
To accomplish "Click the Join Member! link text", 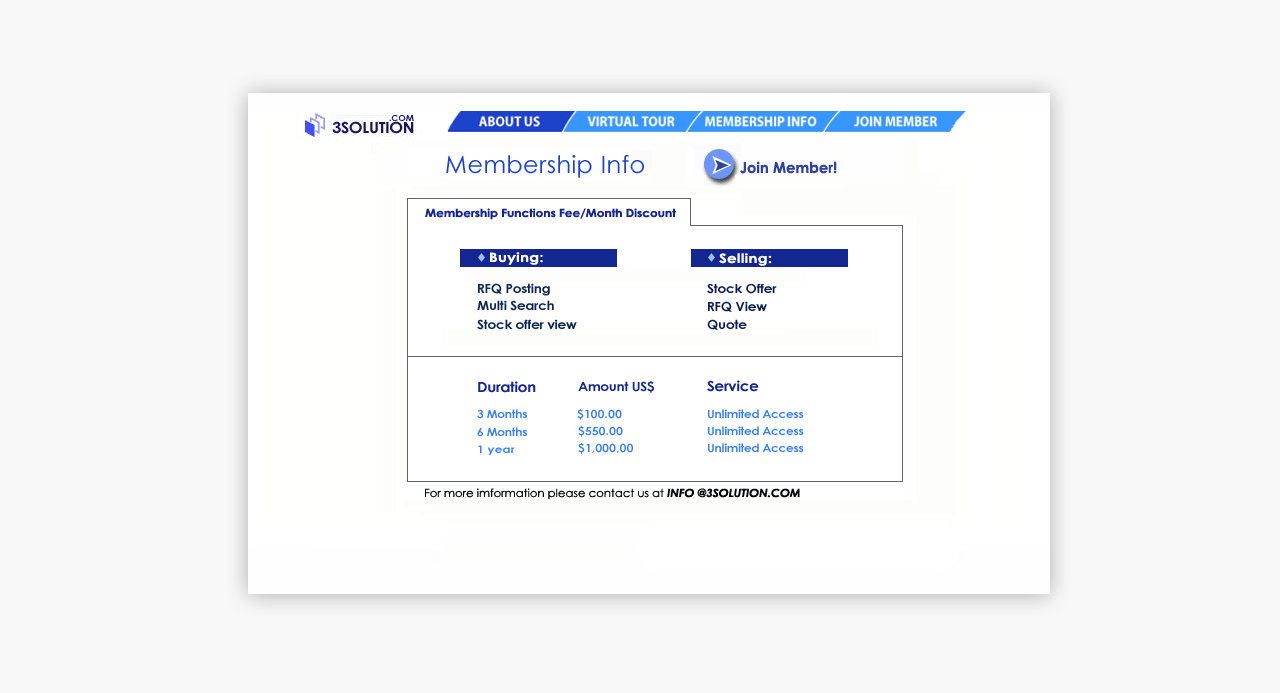I will 788,168.
